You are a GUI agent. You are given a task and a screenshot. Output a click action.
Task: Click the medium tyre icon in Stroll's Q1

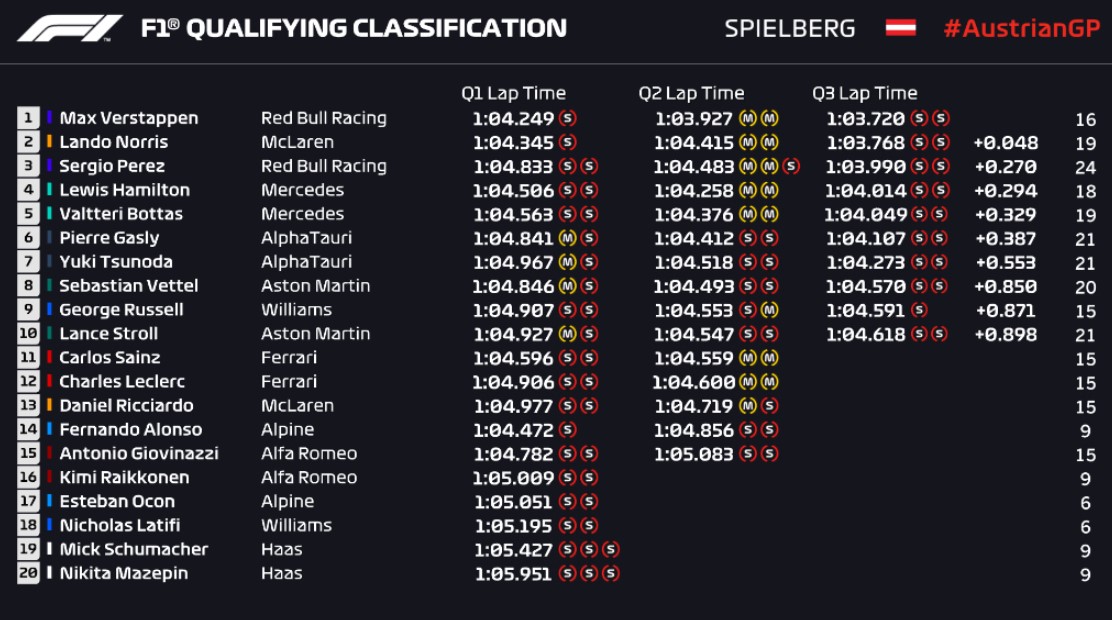(x=567, y=334)
